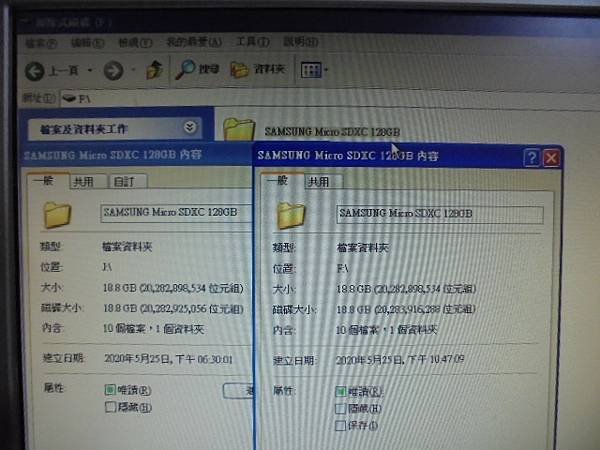The width and height of the screenshot is (600, 450).
Task: Collapse the File and Folder Tasks panel
Action: click(190, 127)
